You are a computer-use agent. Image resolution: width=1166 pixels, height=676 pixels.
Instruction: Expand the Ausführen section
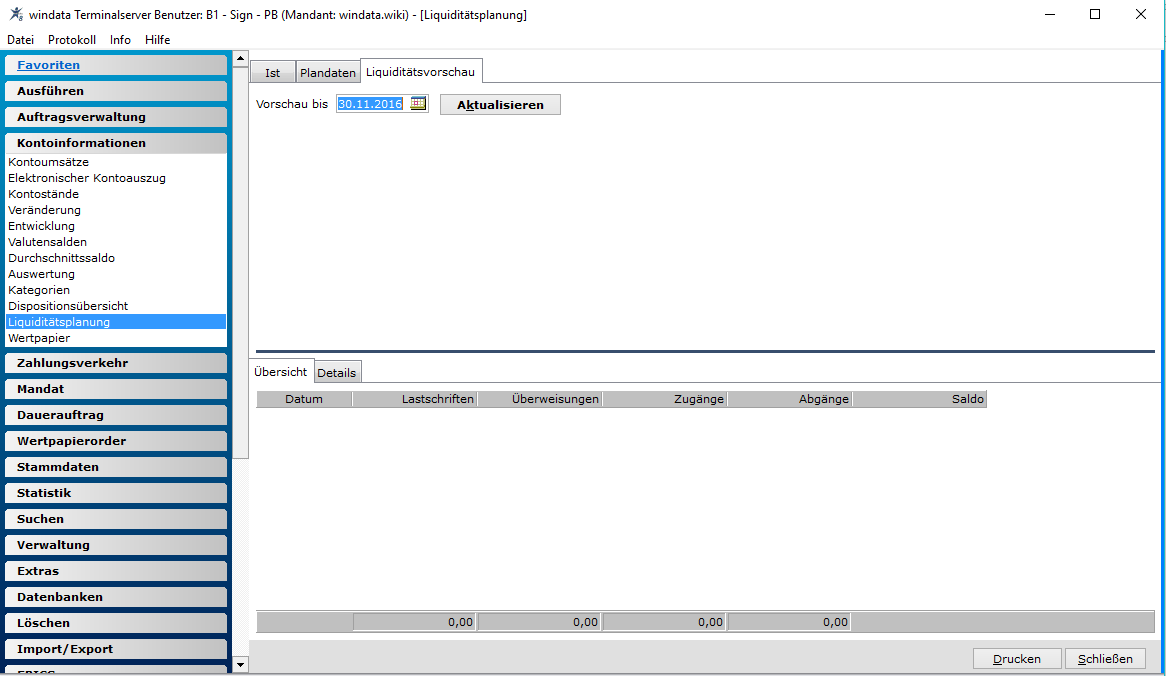116,91
